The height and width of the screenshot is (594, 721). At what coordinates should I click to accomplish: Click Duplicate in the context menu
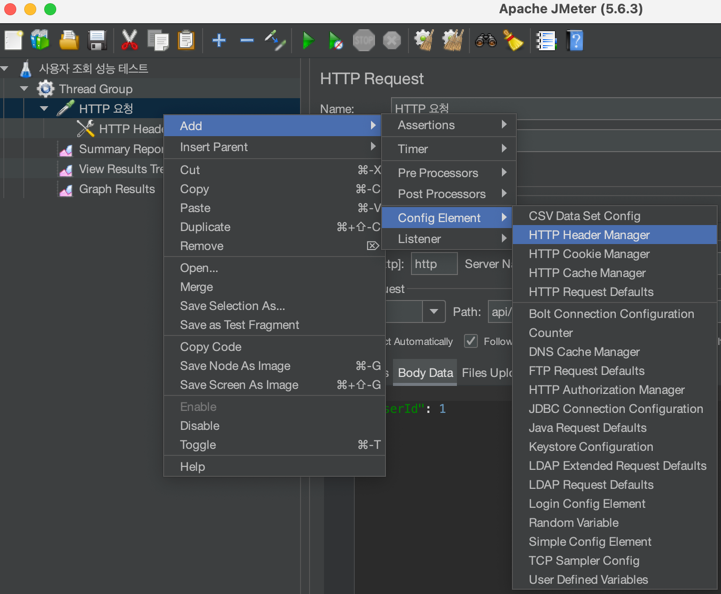pyautogui.click(x=205, y=227)
